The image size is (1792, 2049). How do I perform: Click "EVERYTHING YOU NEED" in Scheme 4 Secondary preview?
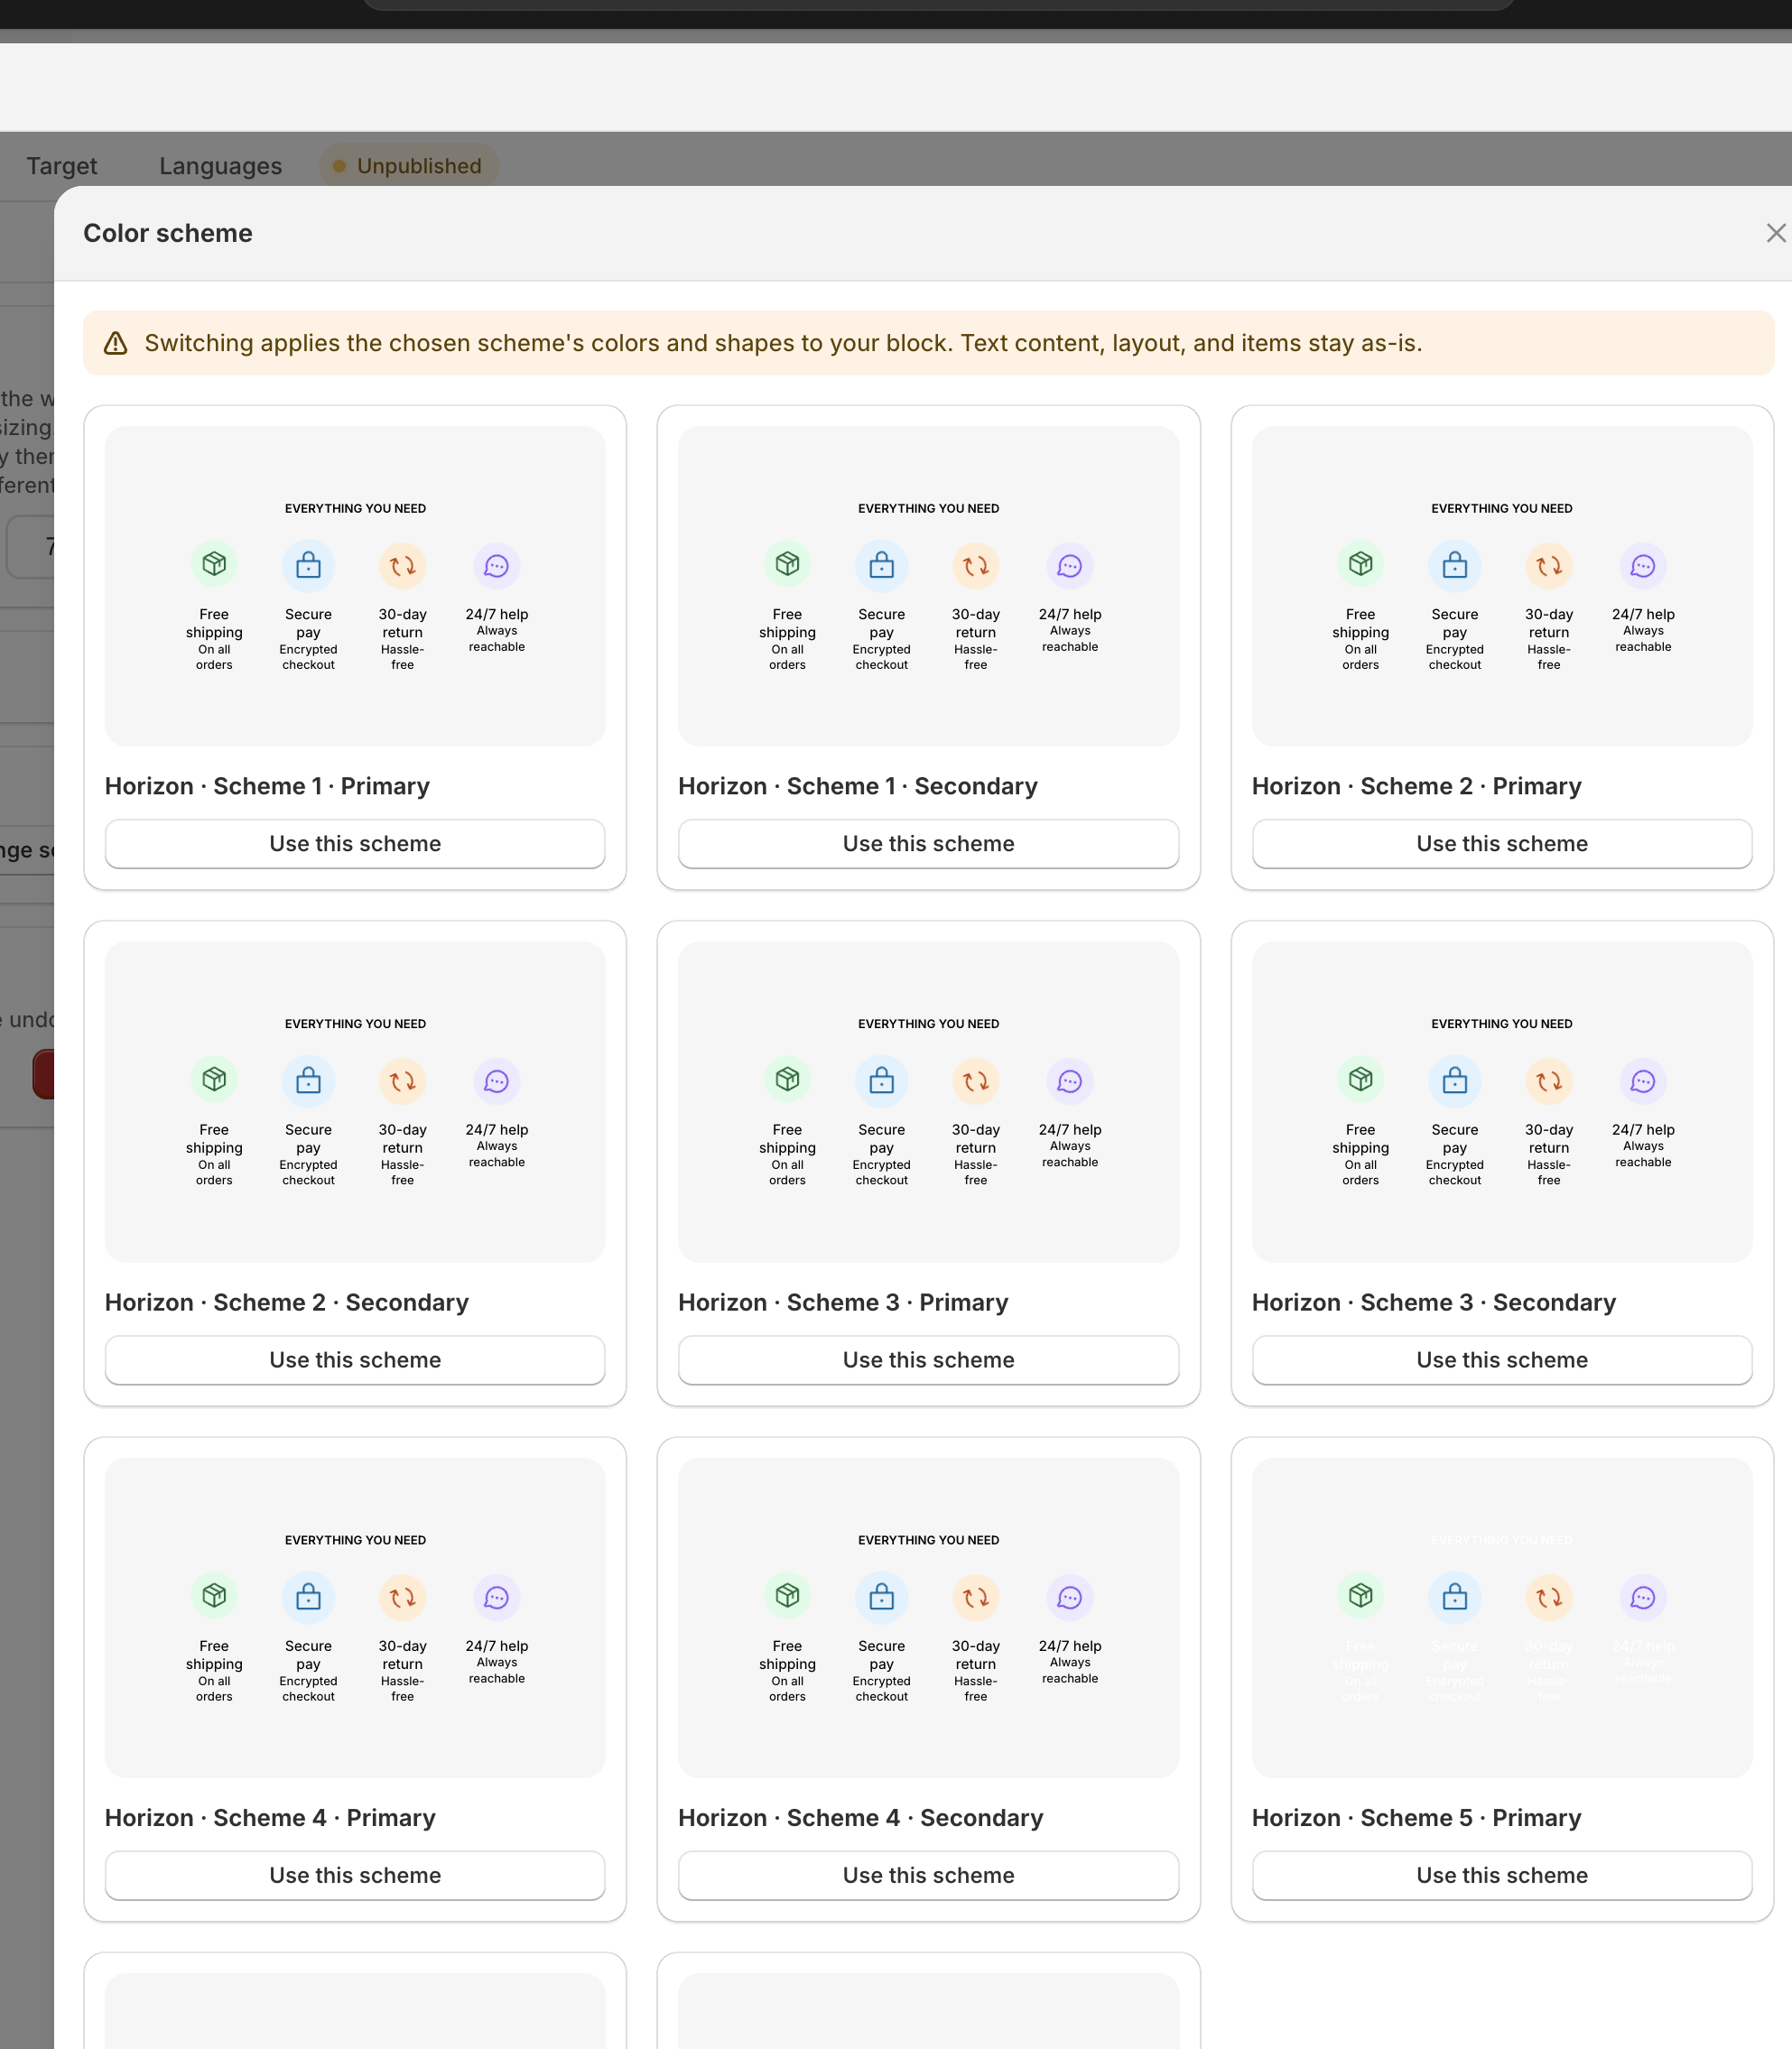click(928, 1540)
